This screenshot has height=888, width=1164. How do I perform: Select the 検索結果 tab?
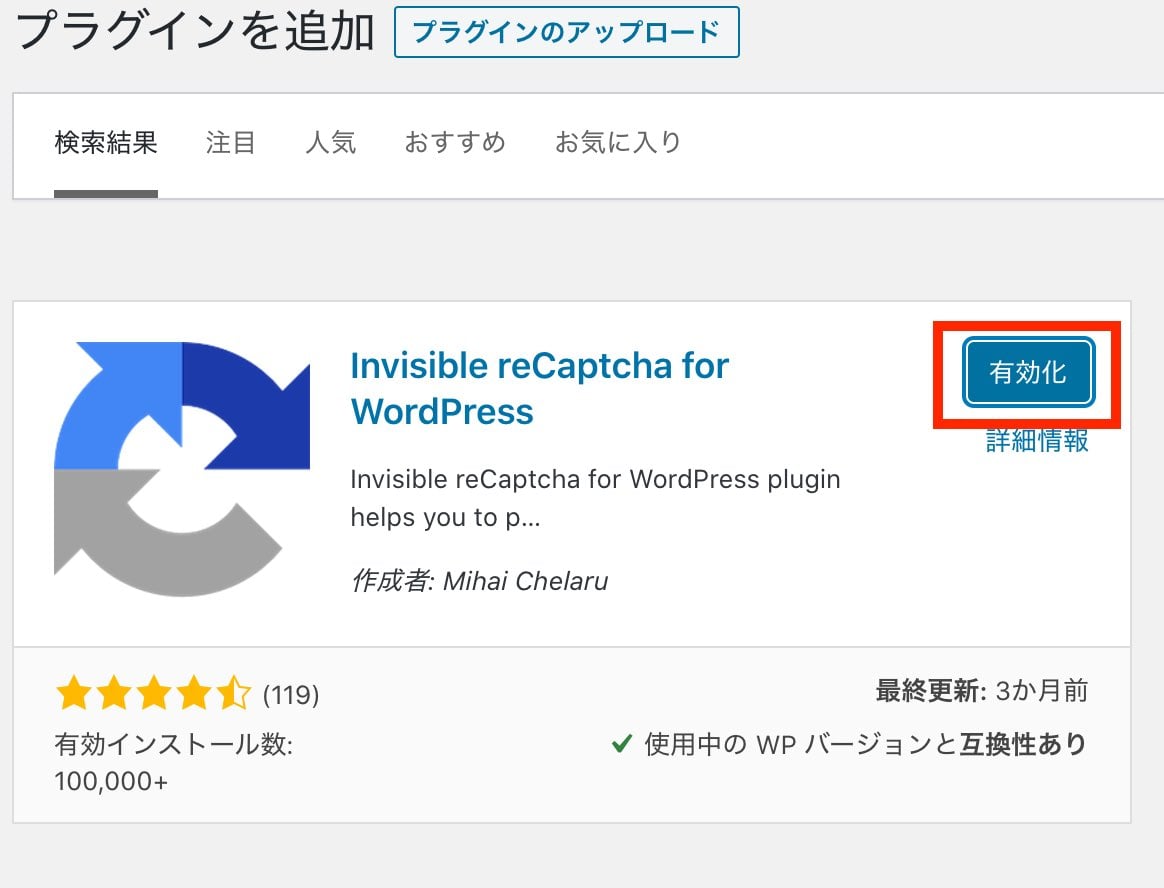(x=106, y=142)
